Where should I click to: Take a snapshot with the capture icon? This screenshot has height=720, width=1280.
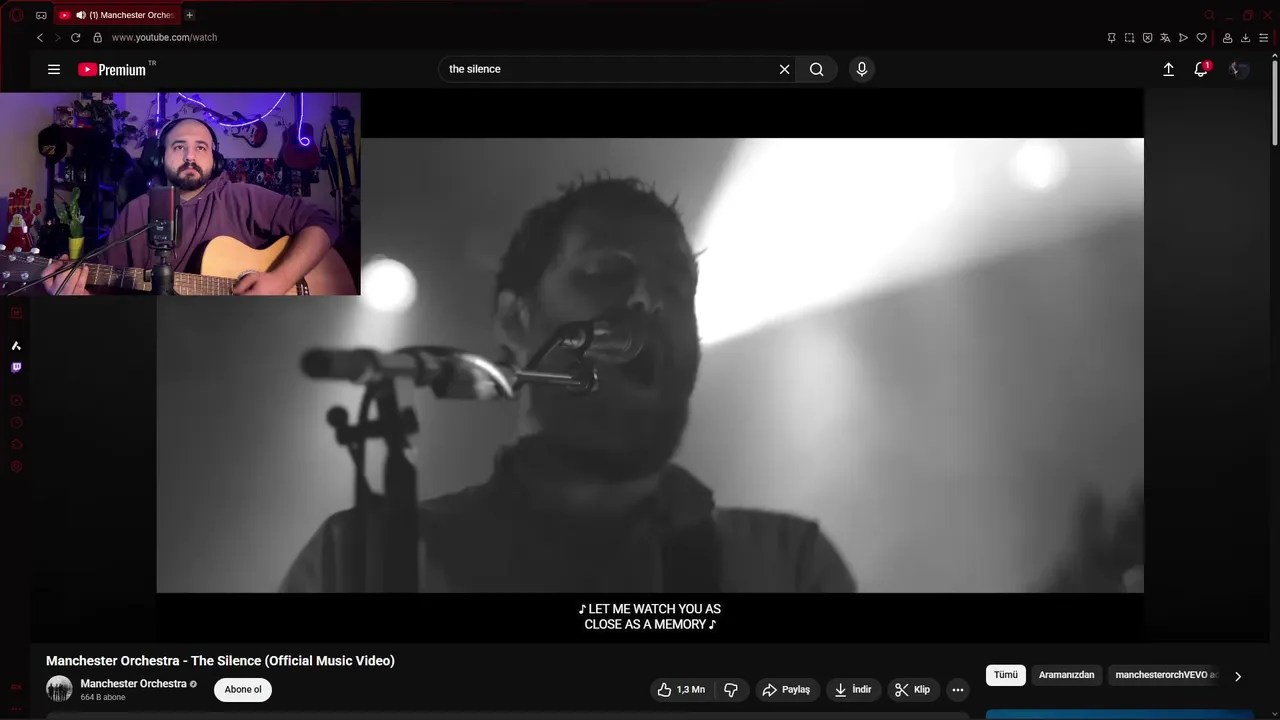click(1129, 37)
